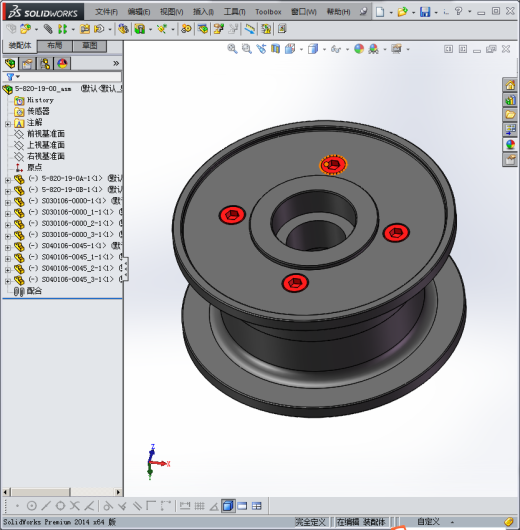Open SolidWorks Resources home icon
The image size is (520, 530).
point(510,85)
